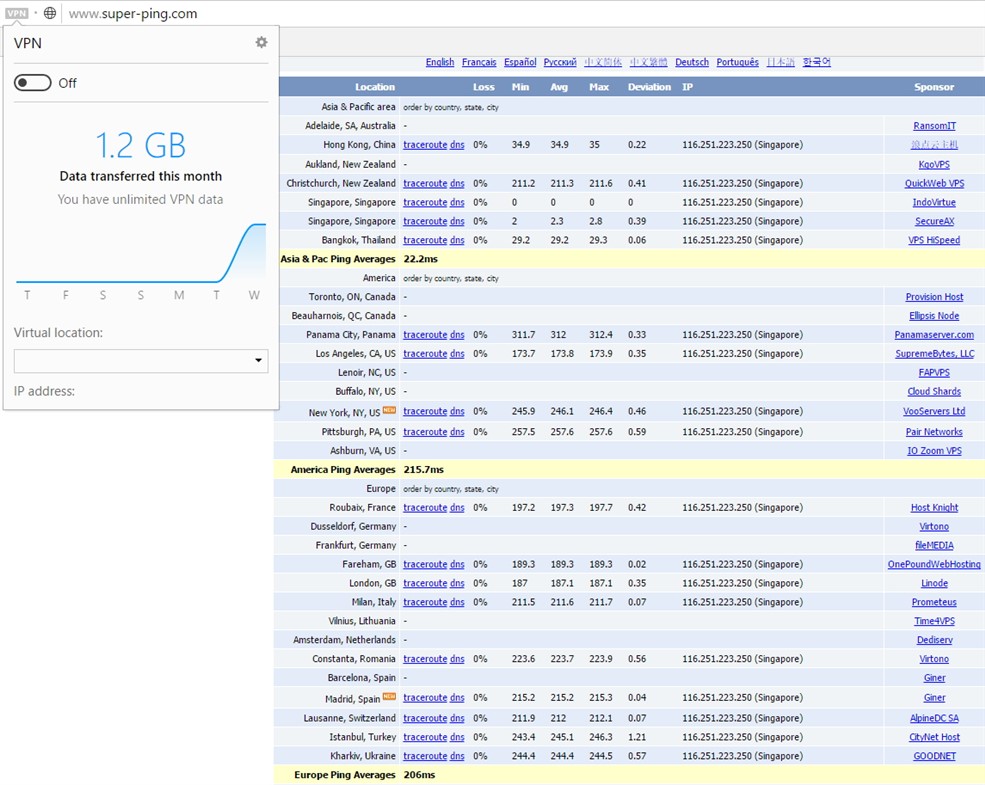Click traceroute for Kharkiv, Ukraine
The image size is (985, 785).
point(425,756)
